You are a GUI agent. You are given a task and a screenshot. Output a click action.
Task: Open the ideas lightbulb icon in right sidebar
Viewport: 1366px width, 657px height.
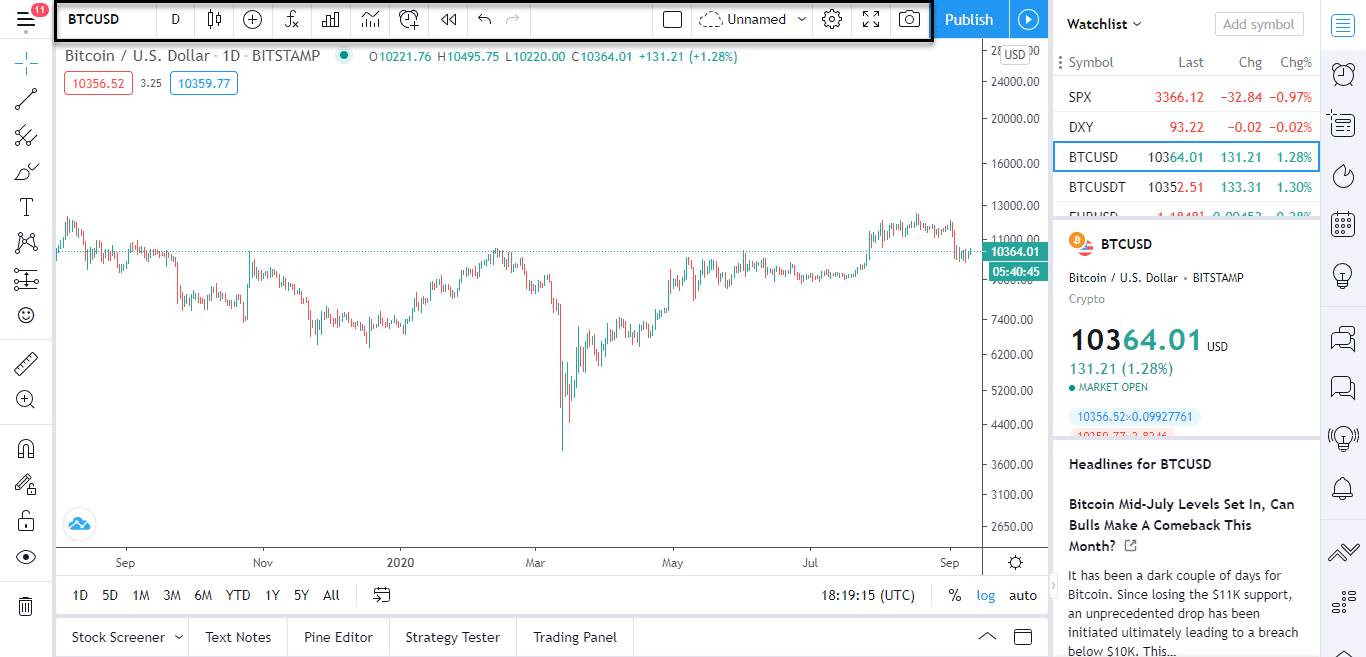click(1343, 275)
